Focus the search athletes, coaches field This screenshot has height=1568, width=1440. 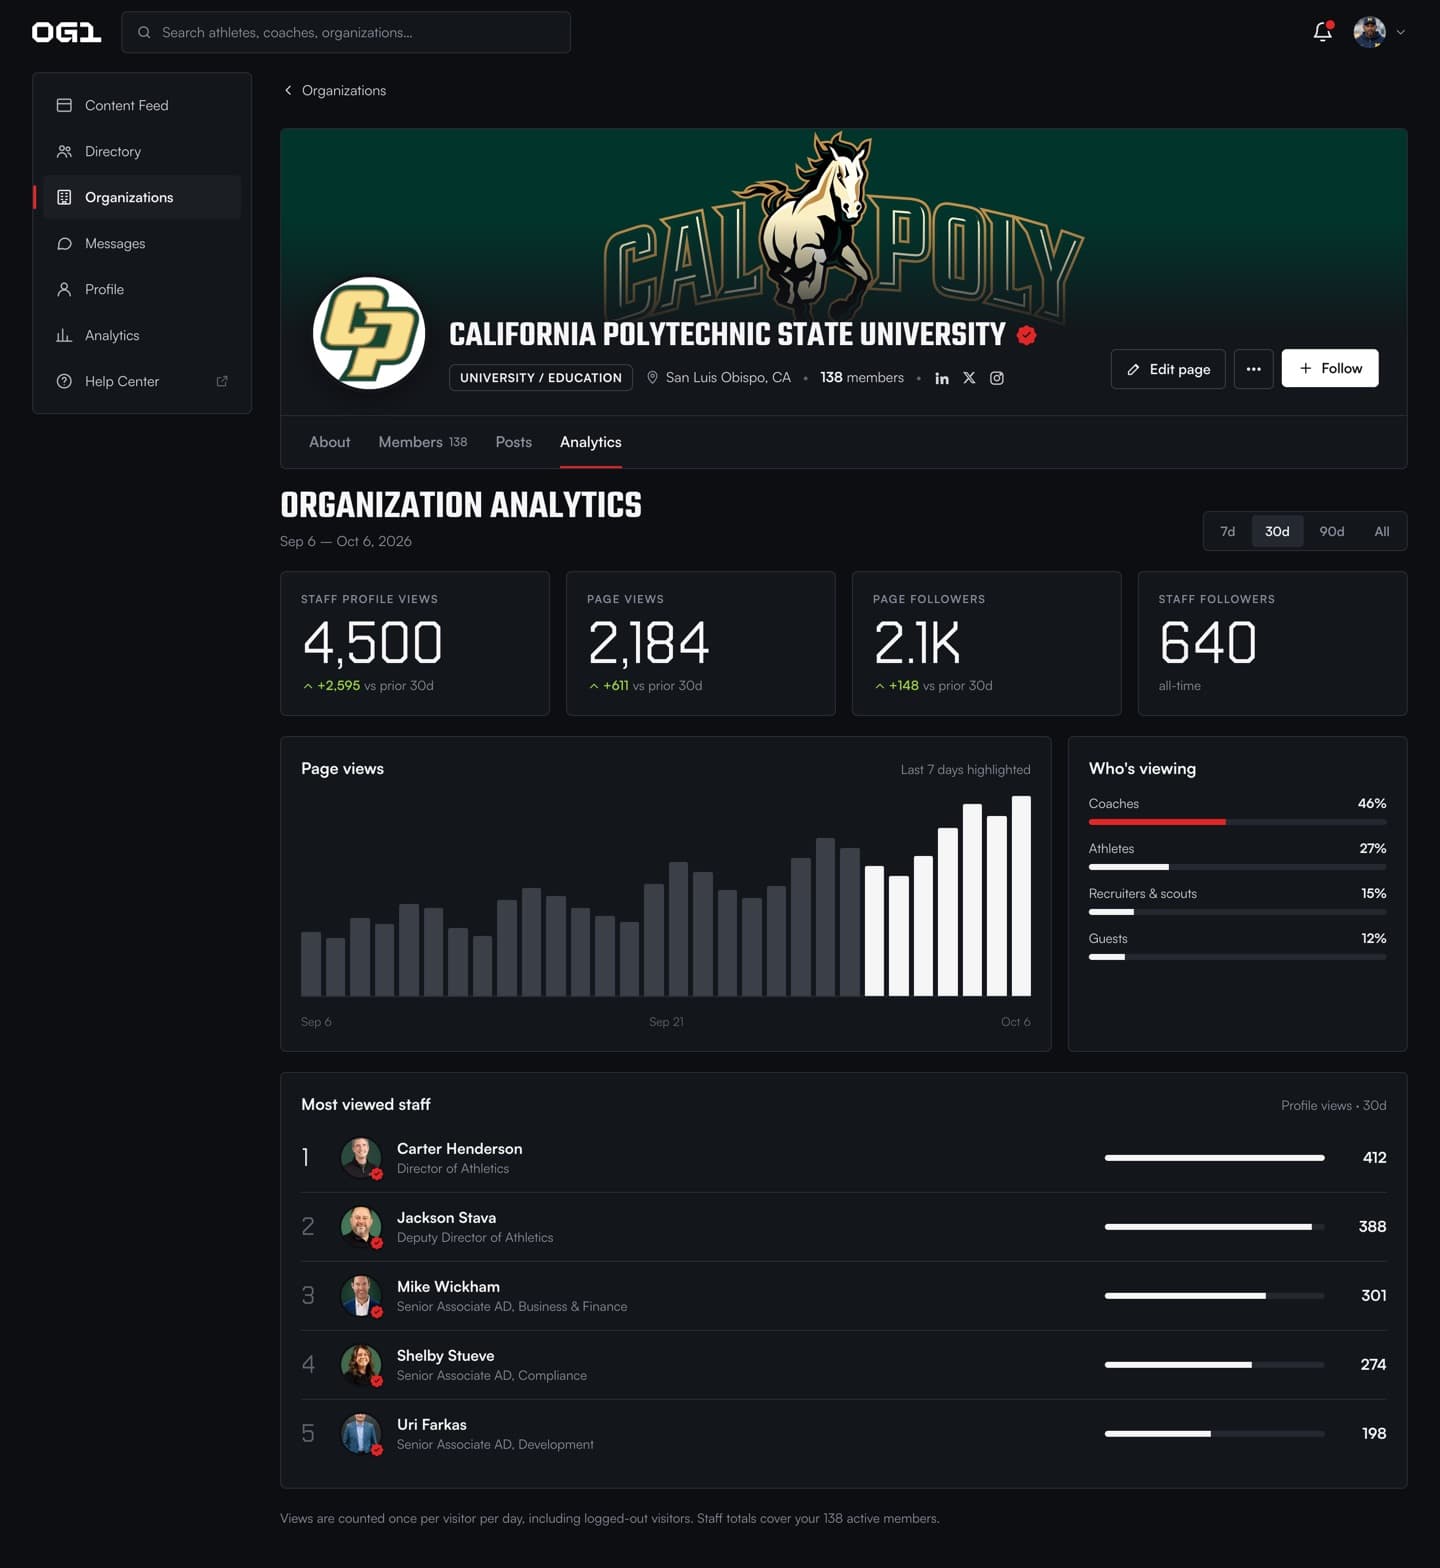pyautogui.click(x=346, y=32)
